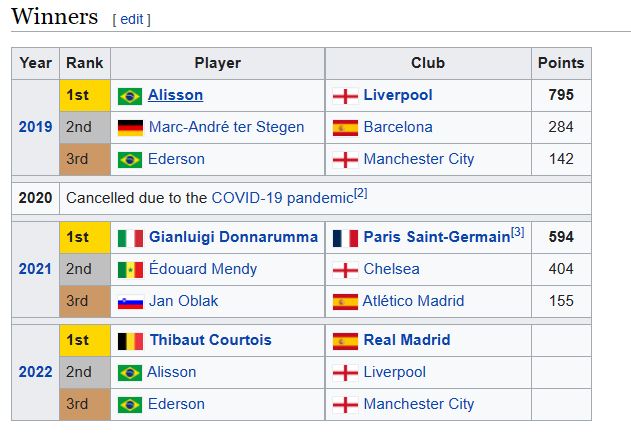Viewport: 631px width, 434px height.
Task: Click the Belgium flag beside Thibaut Courtois
Action: 130,341
